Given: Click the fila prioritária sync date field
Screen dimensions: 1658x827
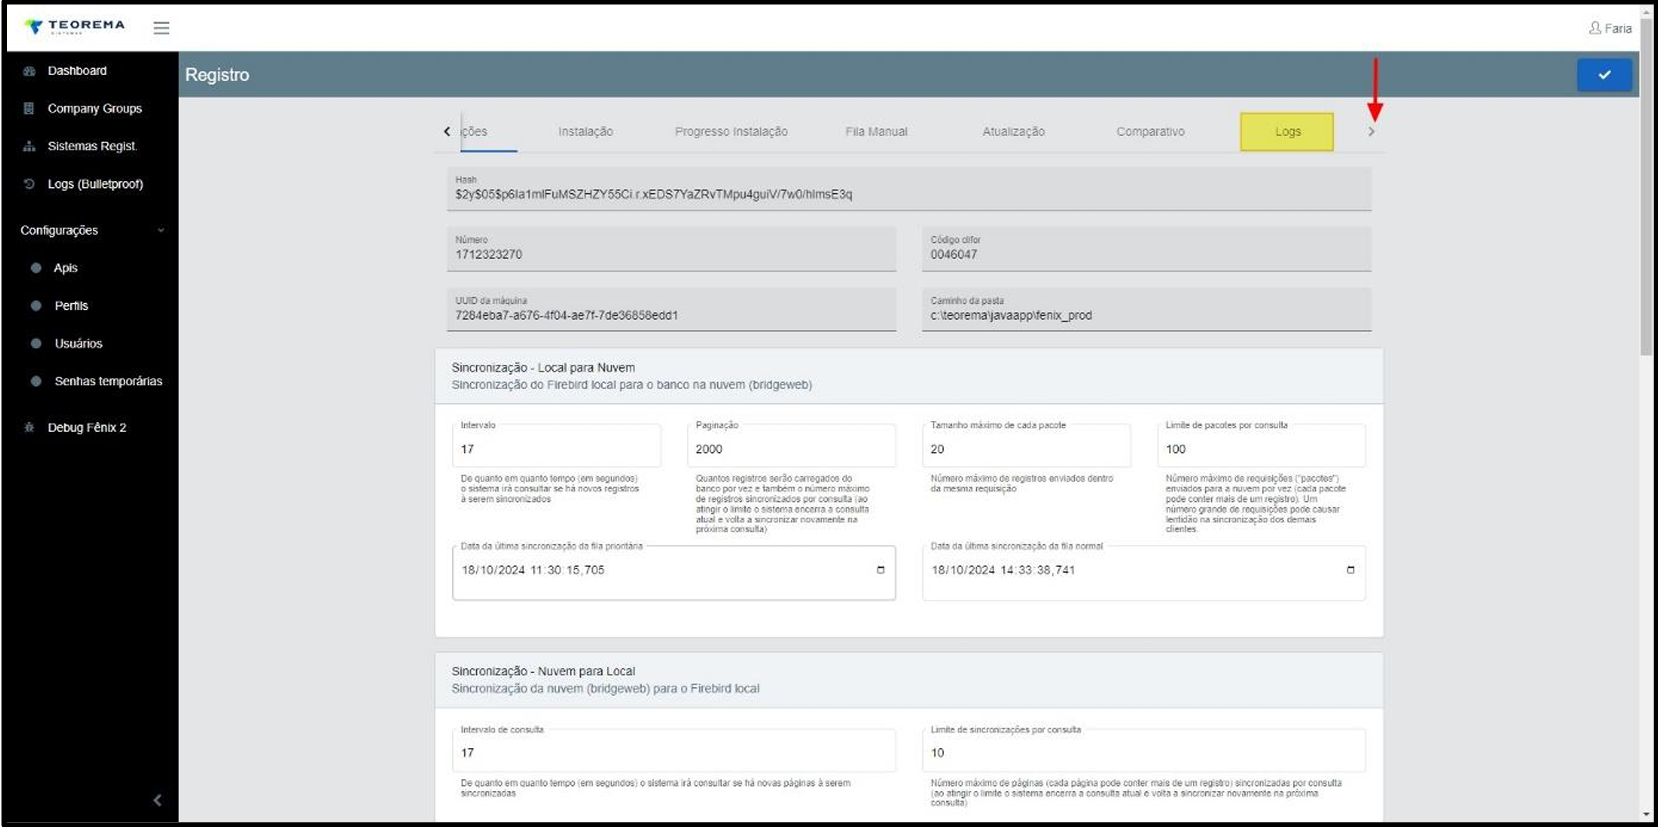Looking at the screenshot, I should (673, 573).
